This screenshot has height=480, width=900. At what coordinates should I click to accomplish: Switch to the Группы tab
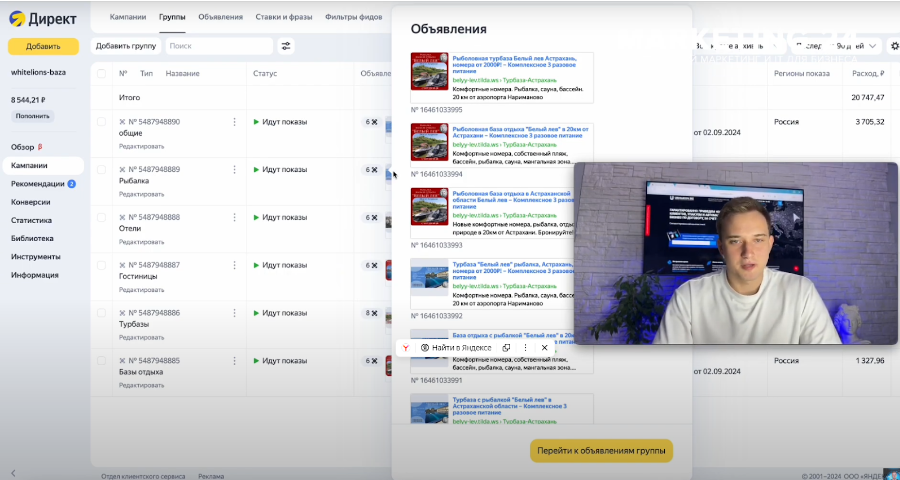pyautogui.click(x=172, y=17)
